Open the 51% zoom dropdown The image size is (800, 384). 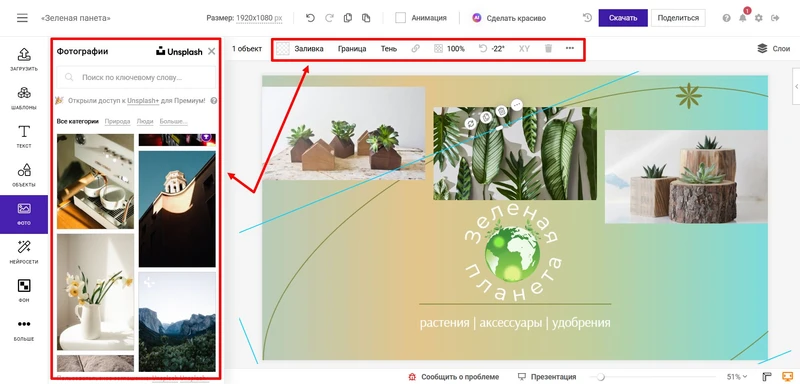(x=737, y=377)
